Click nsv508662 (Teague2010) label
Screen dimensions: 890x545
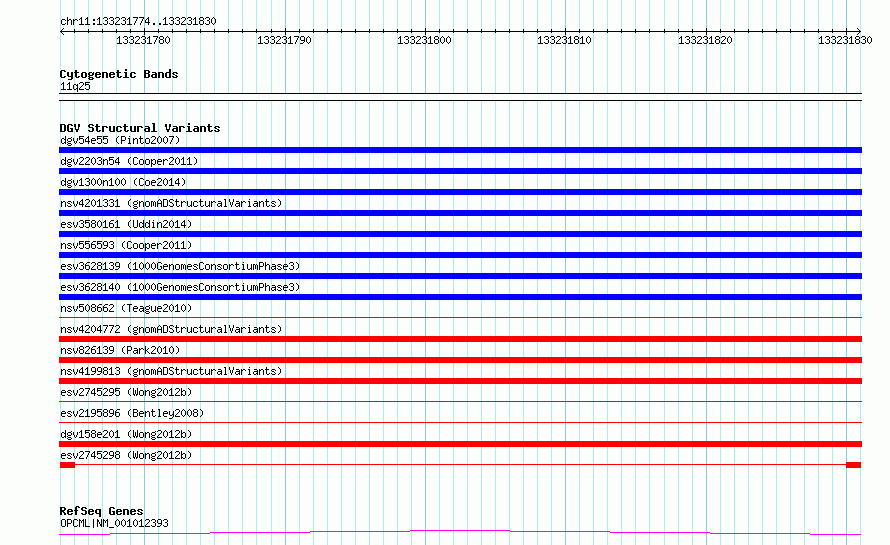126,308
